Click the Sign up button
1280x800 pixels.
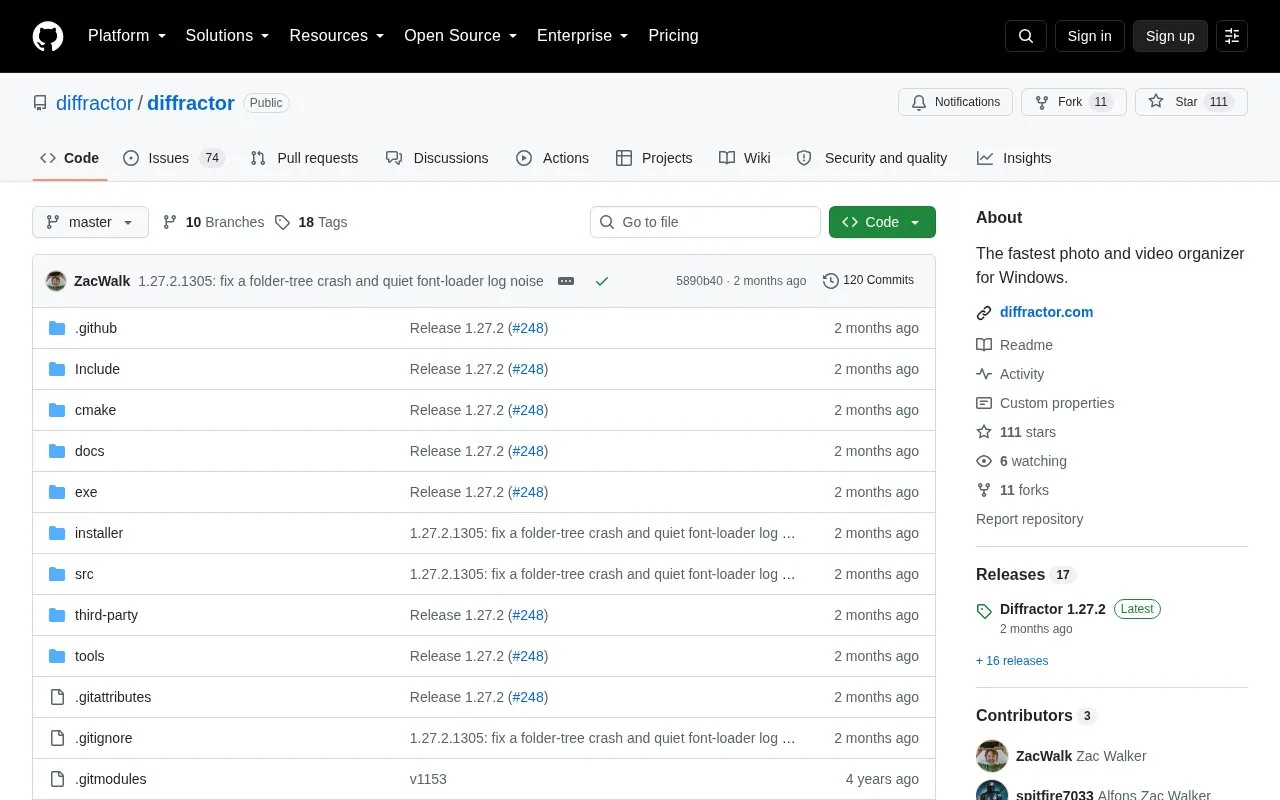[1170, 36]
